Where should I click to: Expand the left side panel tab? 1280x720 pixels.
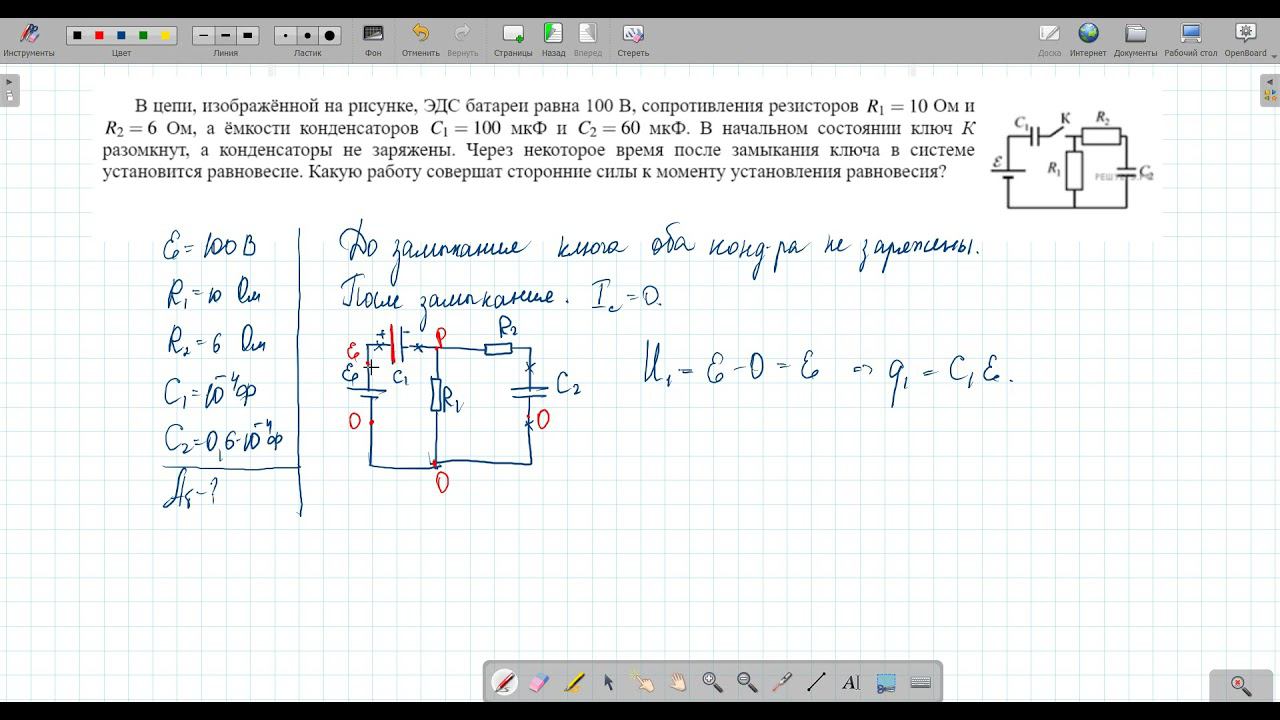tap(9, 90)
